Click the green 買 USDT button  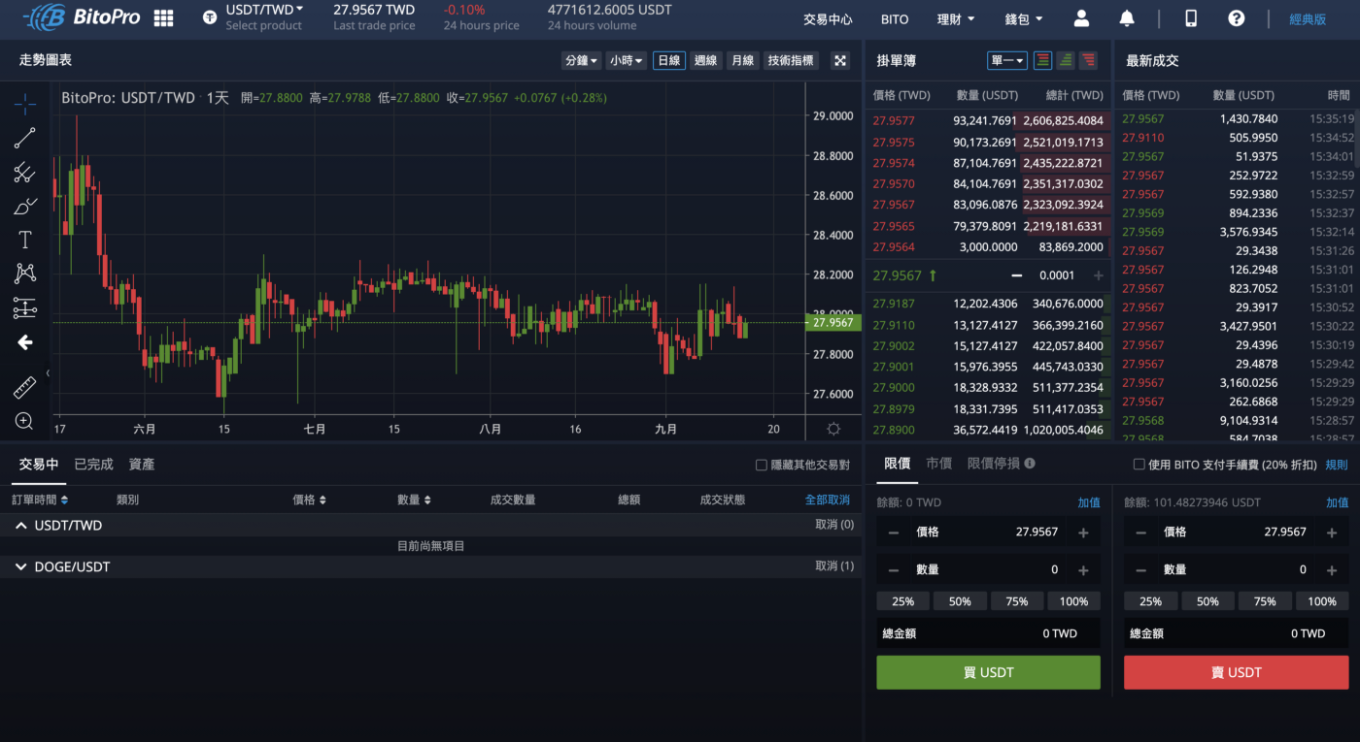pos(988,672)
